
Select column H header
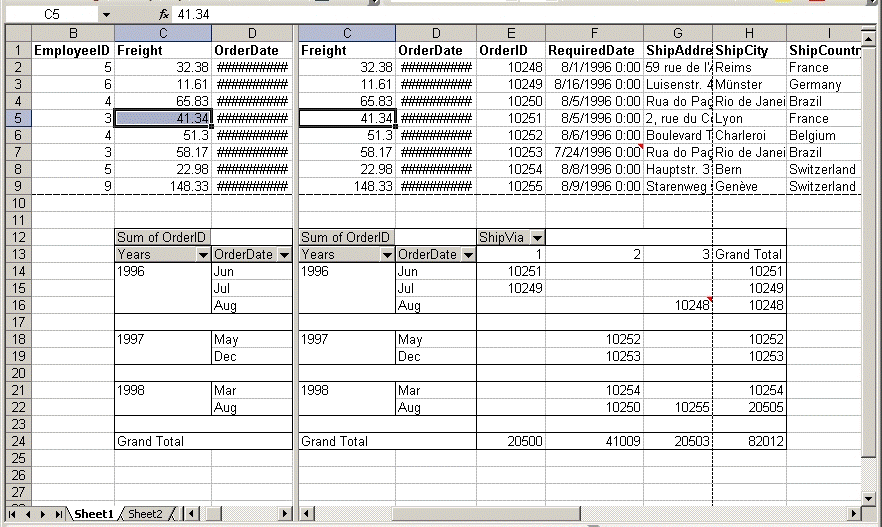click(749, 33)
